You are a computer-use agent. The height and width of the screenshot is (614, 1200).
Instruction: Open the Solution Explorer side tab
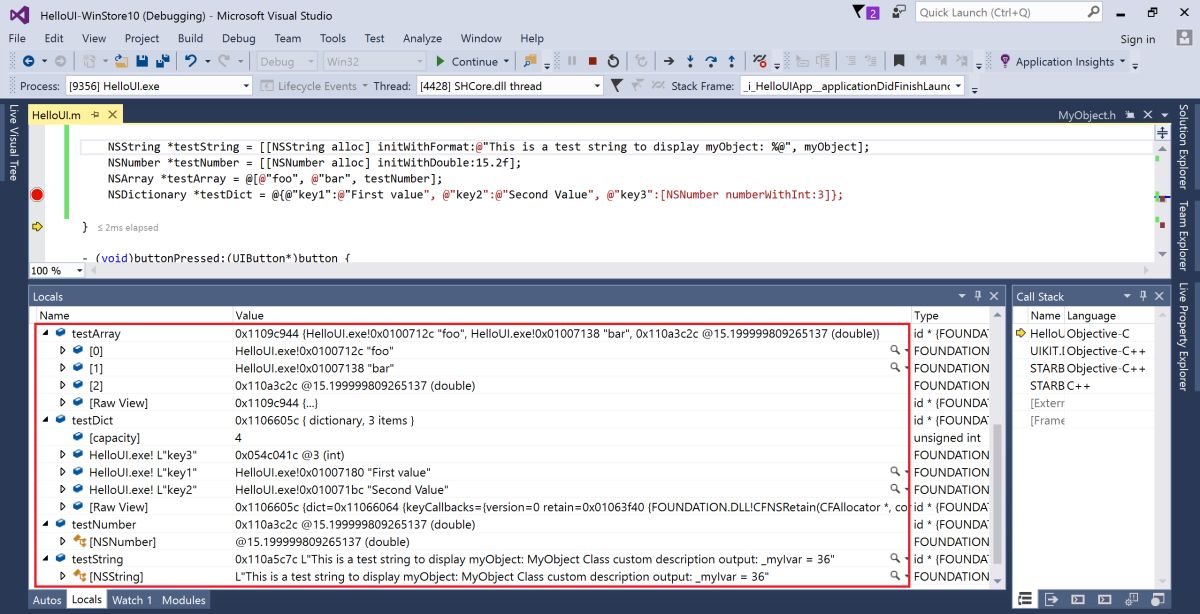pyautogui.click(x=1184, y=146)
